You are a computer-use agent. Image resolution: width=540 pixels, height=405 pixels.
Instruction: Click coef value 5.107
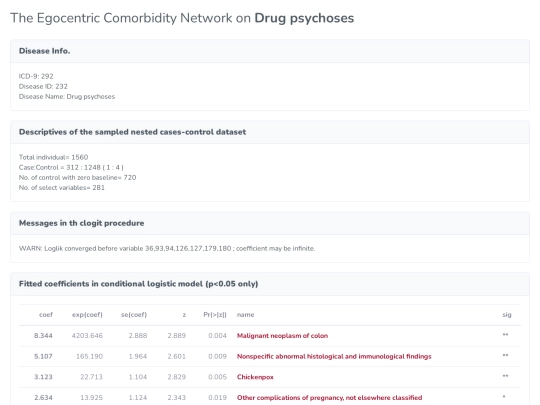pyautogui.click(x=43, y=356)
